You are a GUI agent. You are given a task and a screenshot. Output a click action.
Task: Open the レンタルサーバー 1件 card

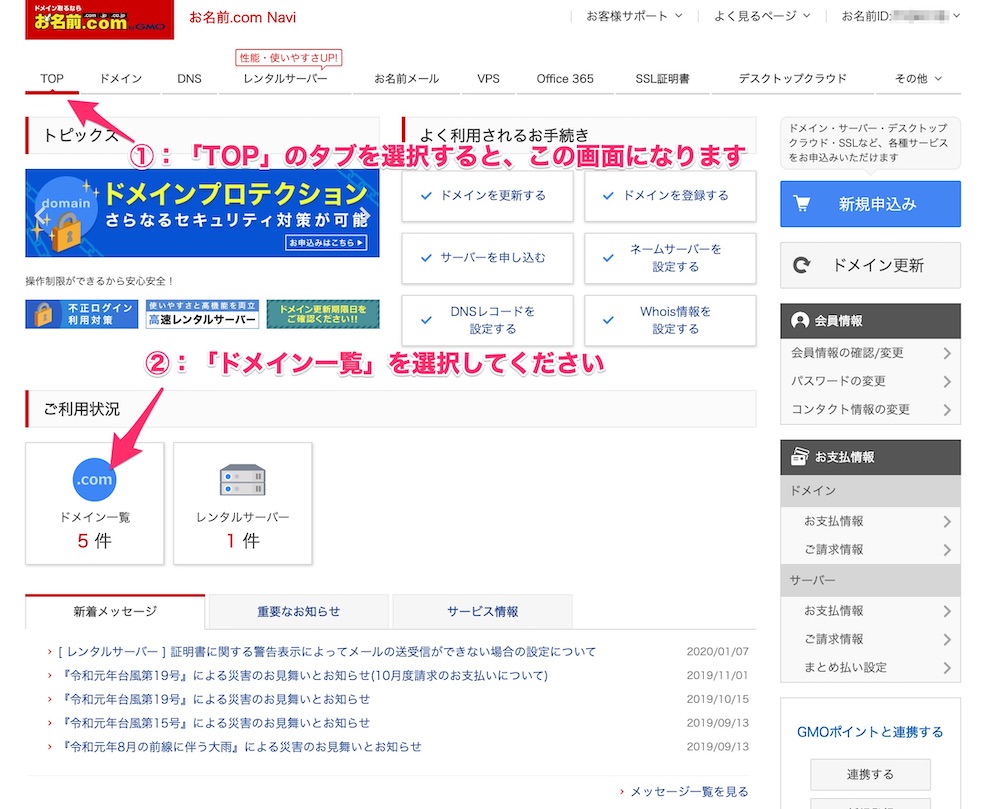[242, 504]
